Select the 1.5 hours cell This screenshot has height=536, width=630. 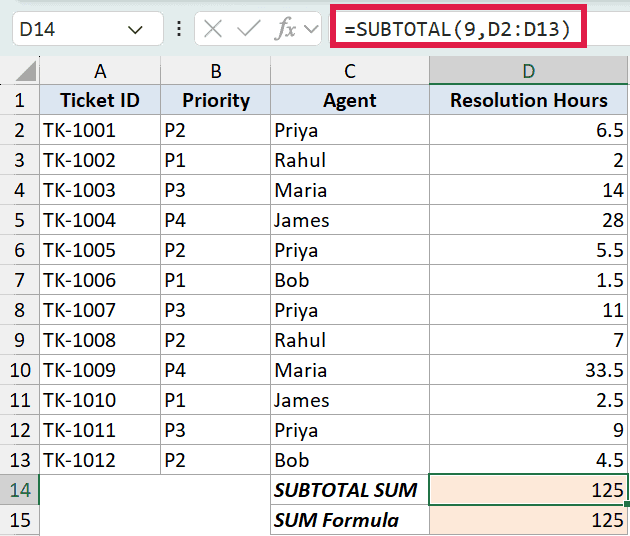point(529,280)
